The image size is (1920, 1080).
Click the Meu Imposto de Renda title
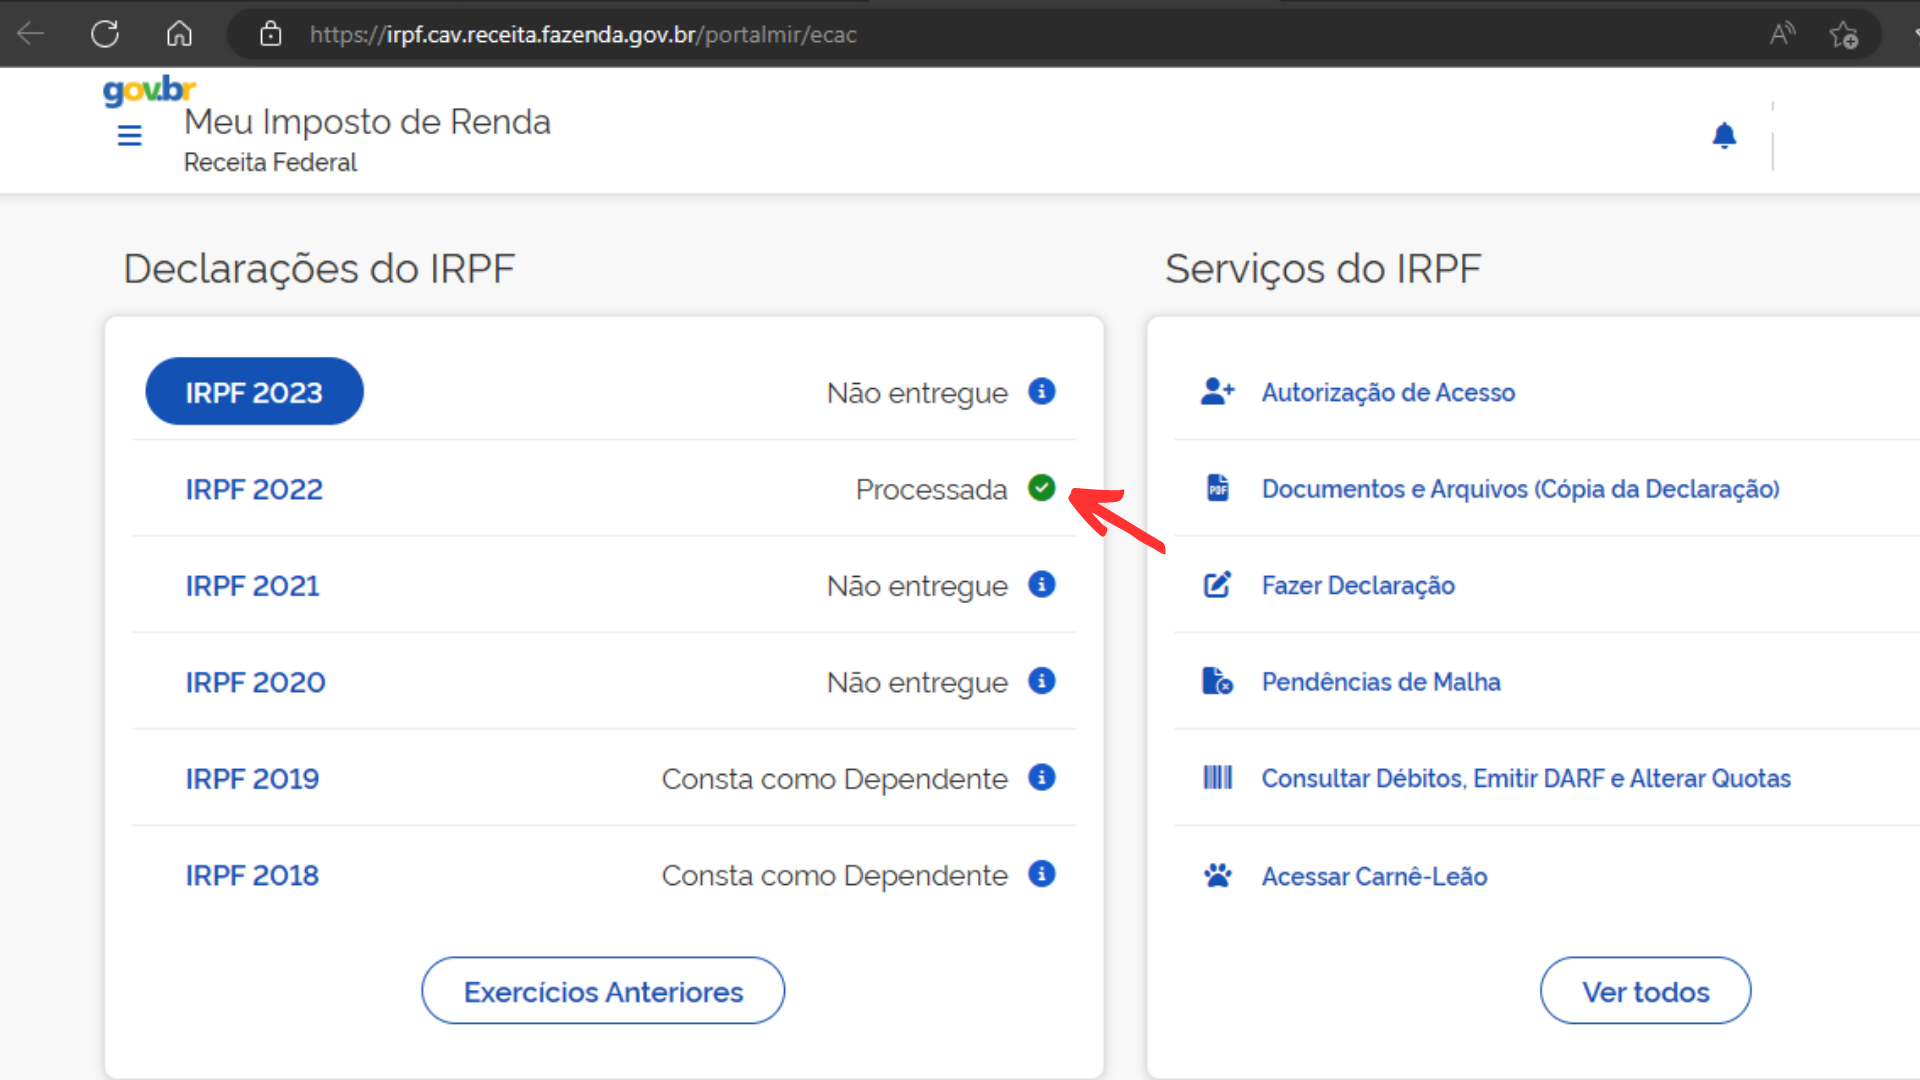pos(367,122)
